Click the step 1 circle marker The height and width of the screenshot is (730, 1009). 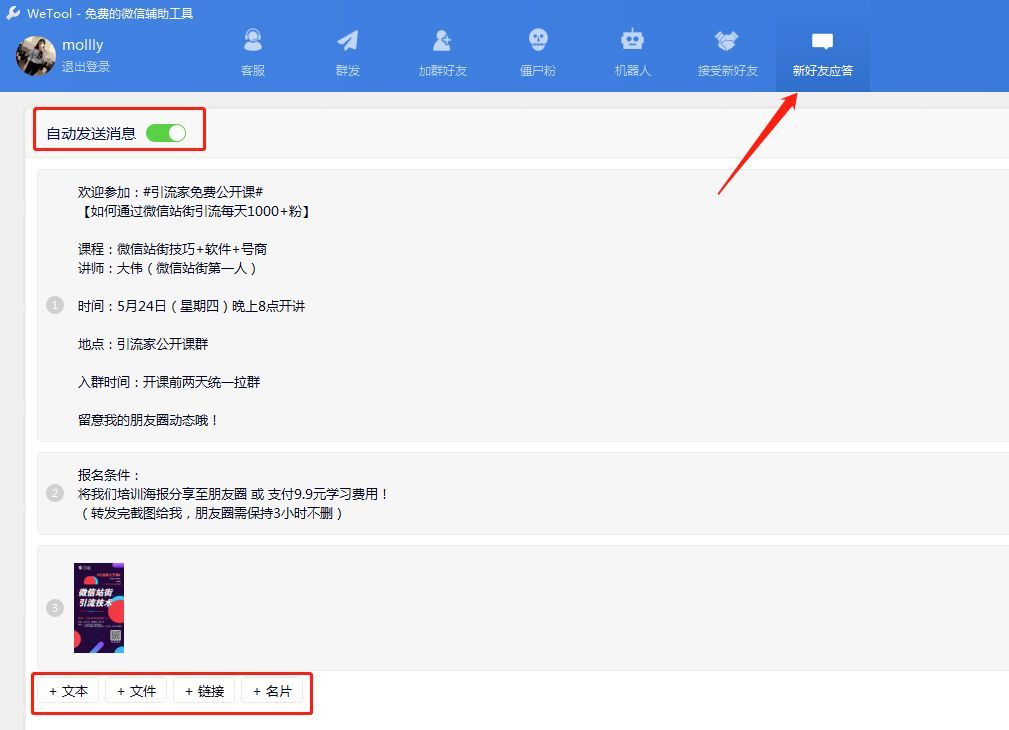click(53, 305)
